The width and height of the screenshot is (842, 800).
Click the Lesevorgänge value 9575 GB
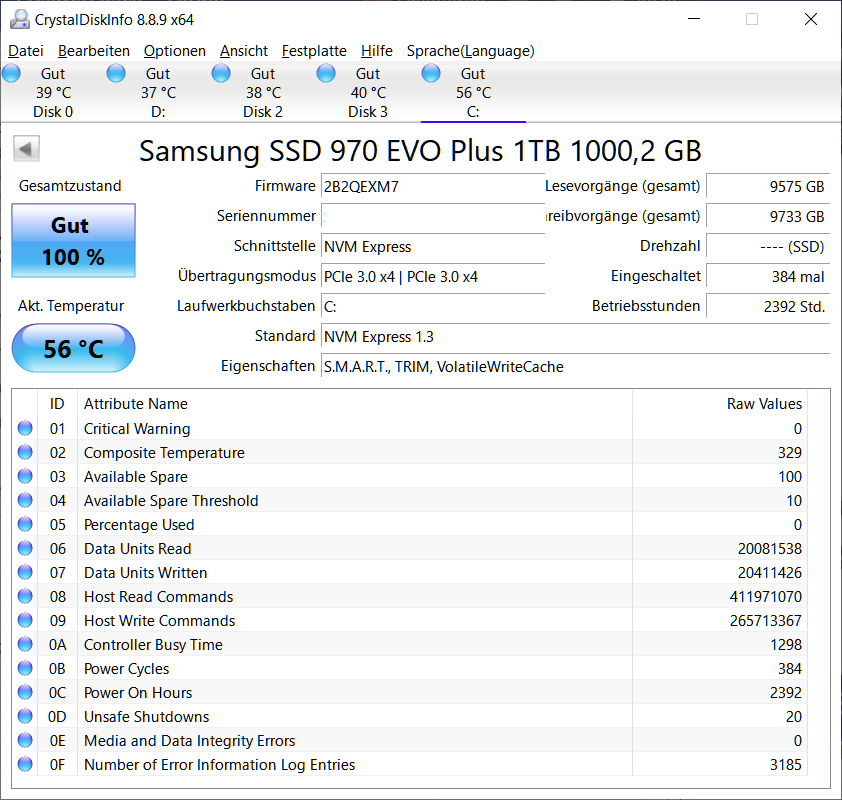point(768,186)
